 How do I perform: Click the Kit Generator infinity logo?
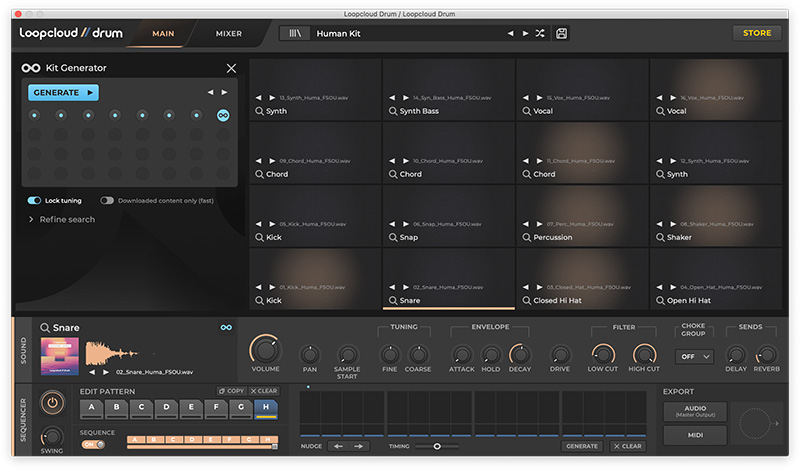coord(31,68)
